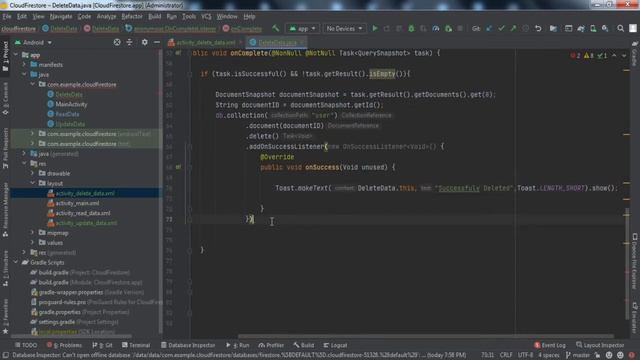Collapse the Gradle Scripts node
This screenshot has height=360, width=640.
(16, 262)
